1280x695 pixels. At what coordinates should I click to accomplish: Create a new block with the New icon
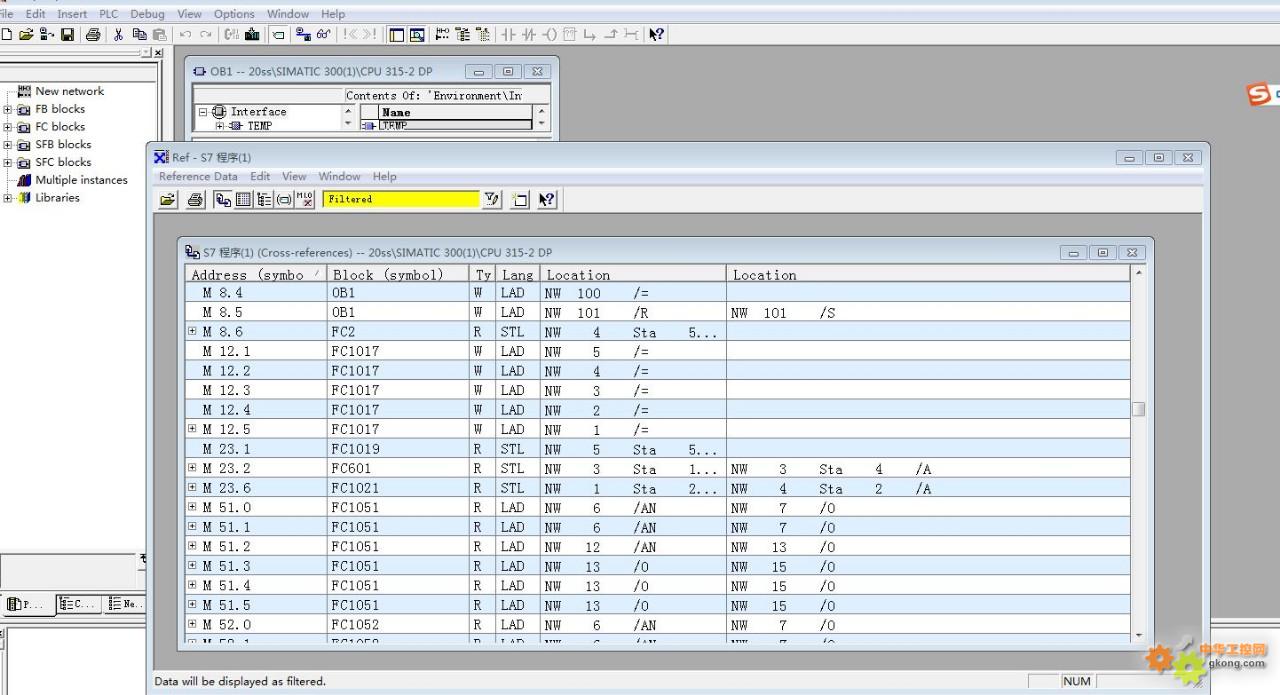[6, 34]
